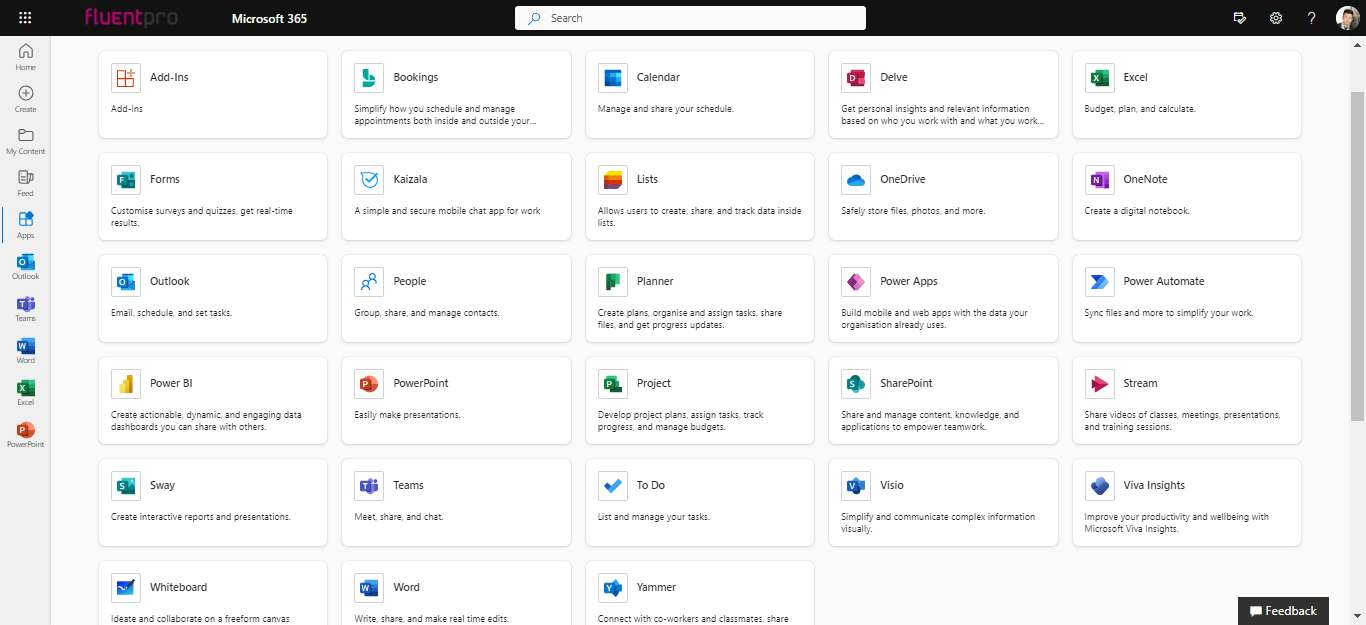The image size is (1366, 625).
Task: Open the Calendar app icon
Action: (612, 78)
